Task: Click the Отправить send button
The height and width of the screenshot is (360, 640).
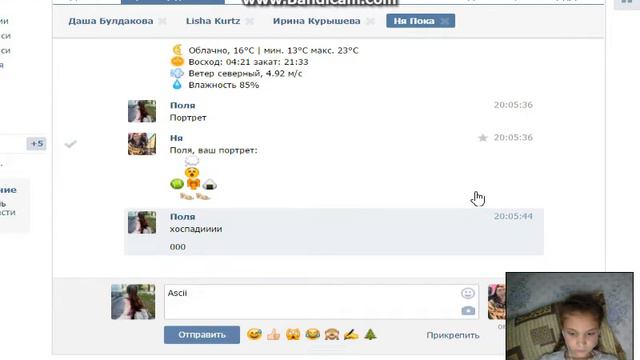Action: point(202,335)
